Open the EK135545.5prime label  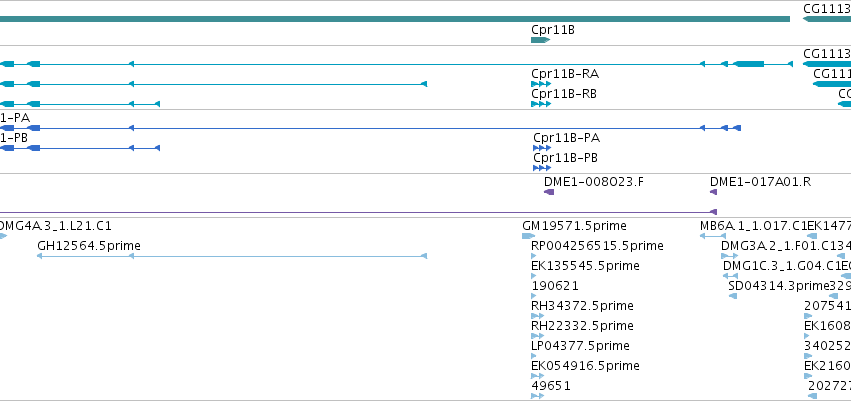[x=586, y=265]
